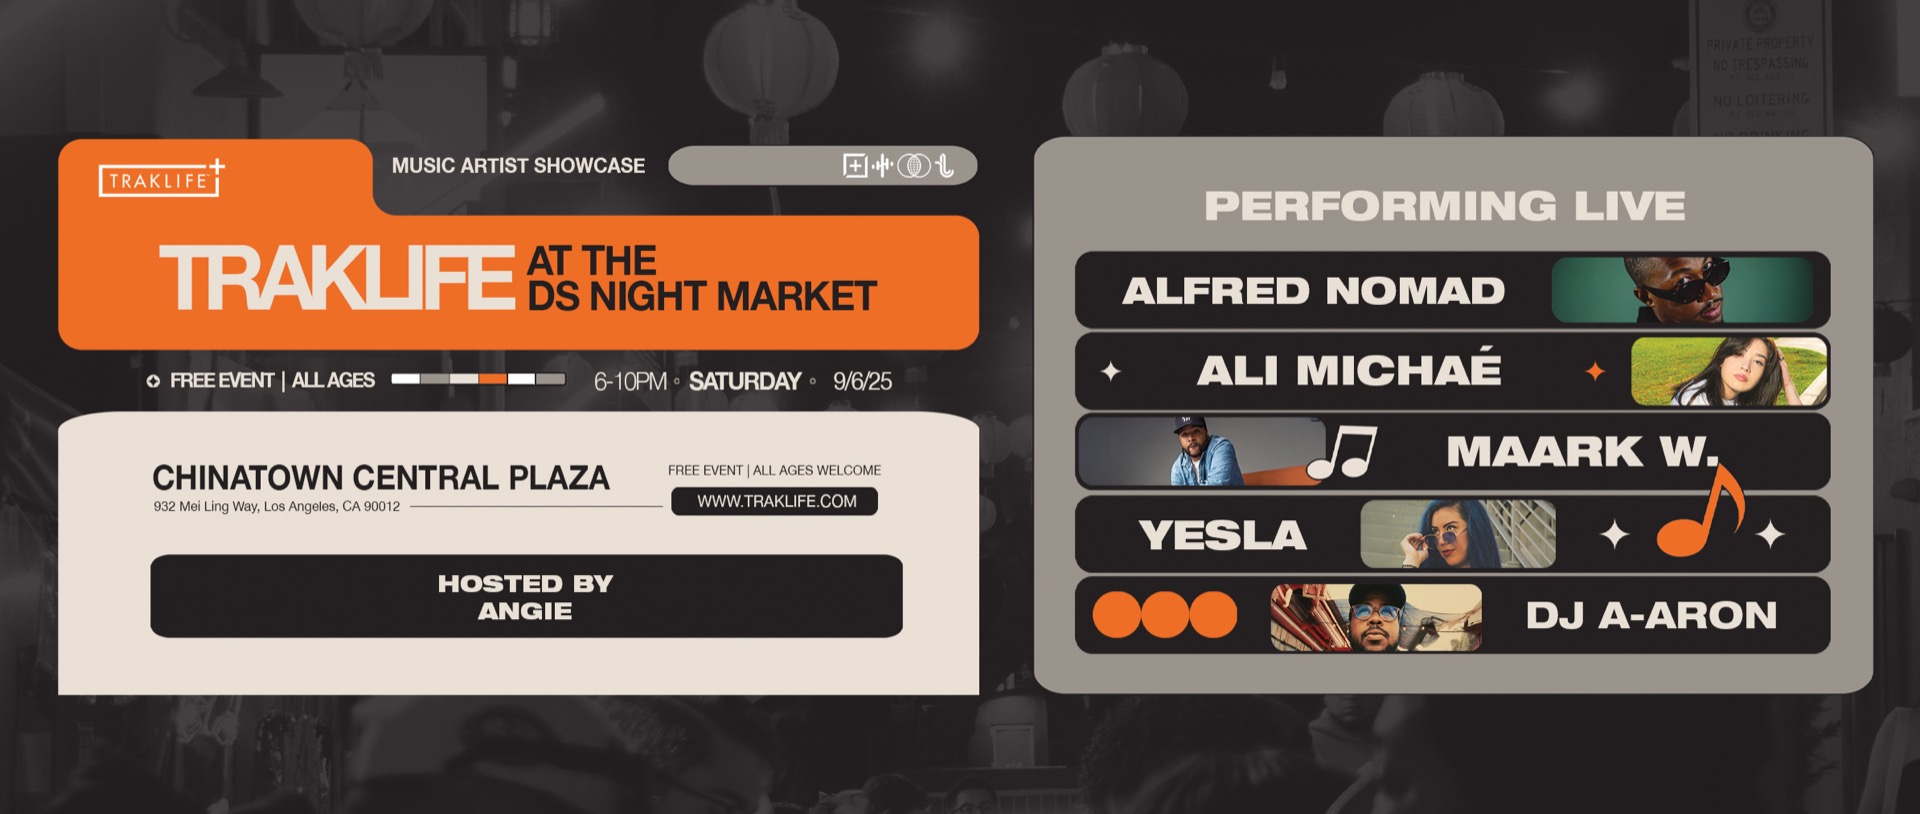Click the curly squiggle icon in gray pill
The height and width of the screenshot is (814, 1920).
point(944,166)
